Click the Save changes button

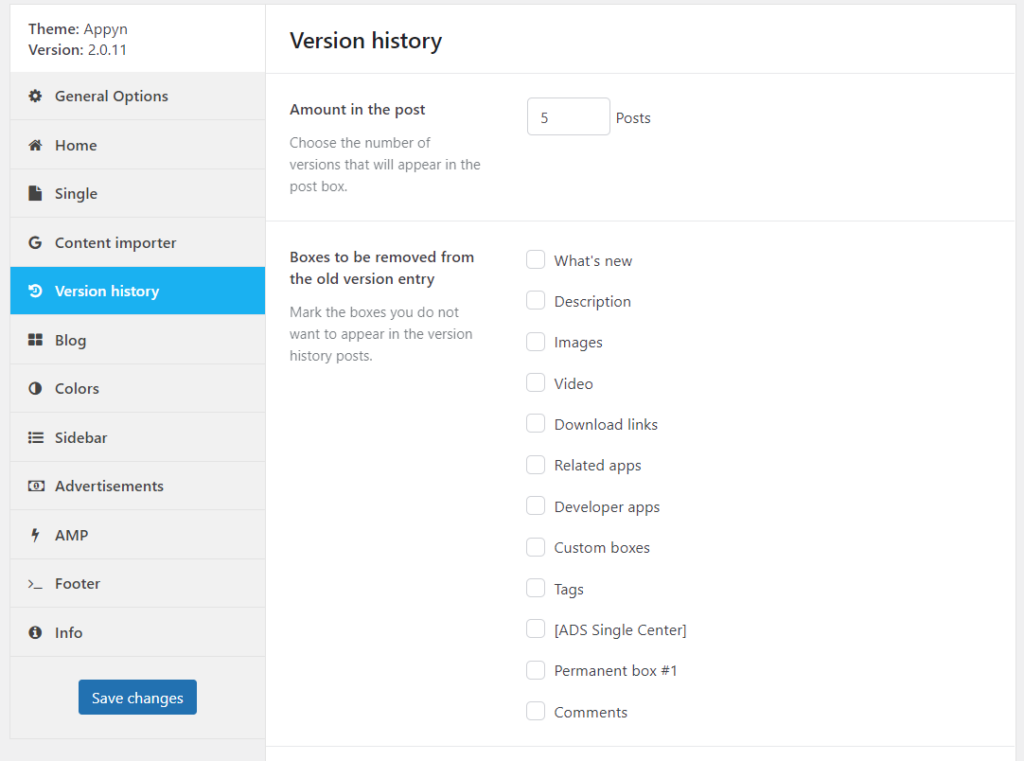(x=137, y=697)
